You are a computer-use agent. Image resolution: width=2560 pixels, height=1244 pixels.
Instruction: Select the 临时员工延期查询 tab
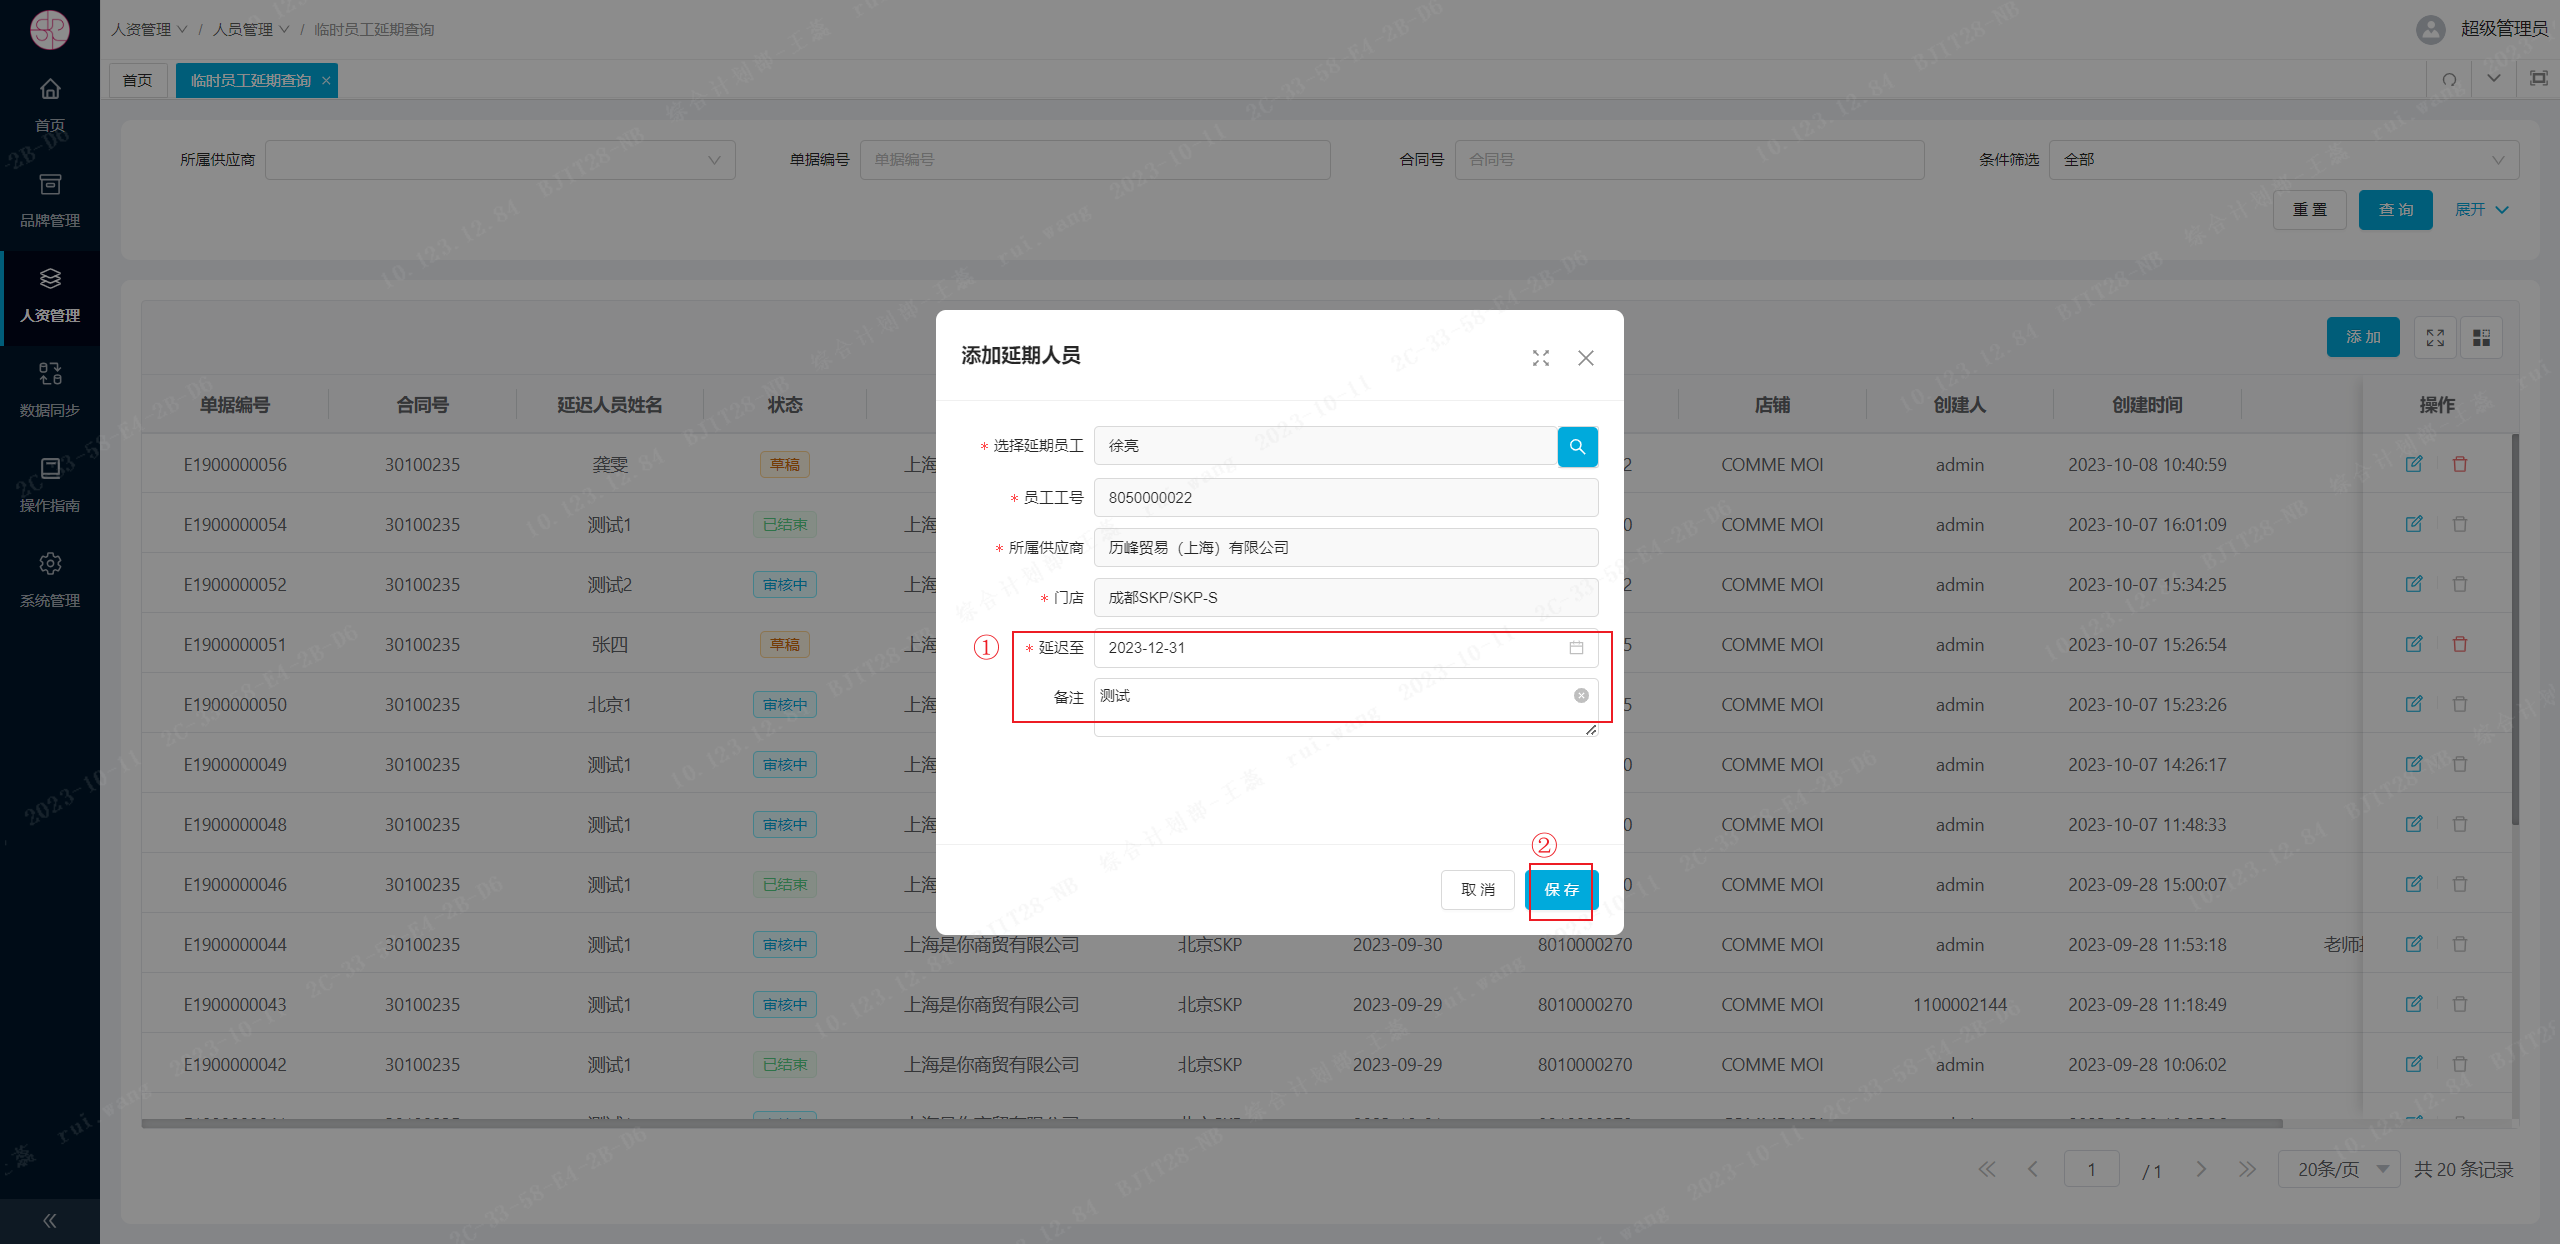251,80
